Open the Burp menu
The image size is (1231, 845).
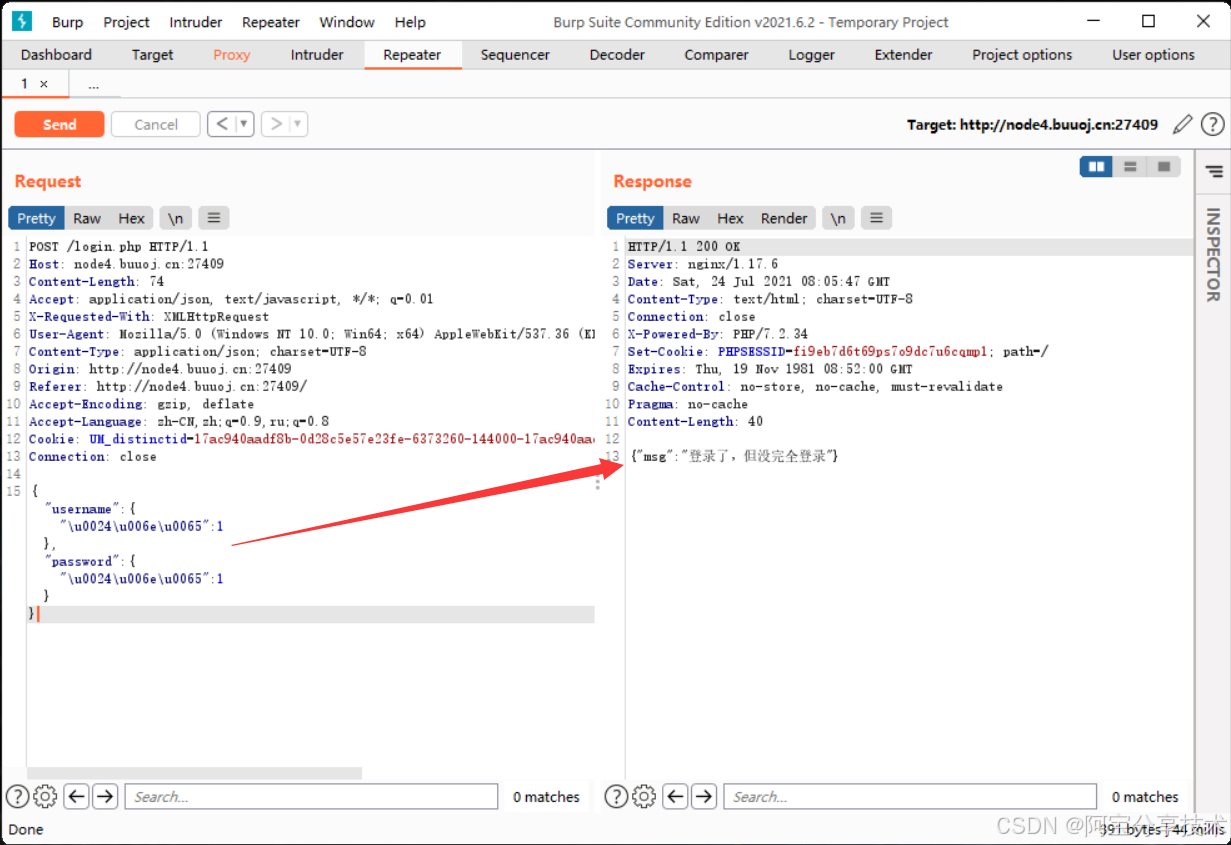(x=68, y=22)
